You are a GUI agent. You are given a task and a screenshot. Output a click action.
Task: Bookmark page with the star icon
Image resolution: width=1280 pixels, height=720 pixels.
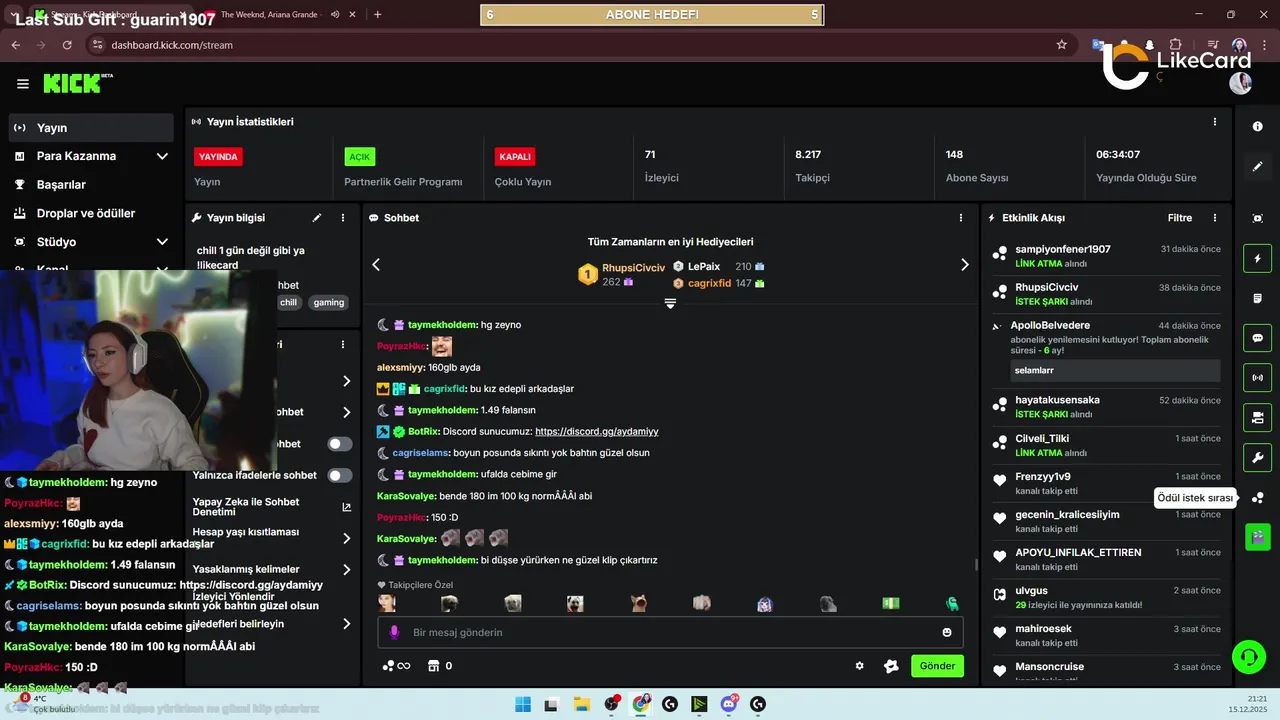1062,45
